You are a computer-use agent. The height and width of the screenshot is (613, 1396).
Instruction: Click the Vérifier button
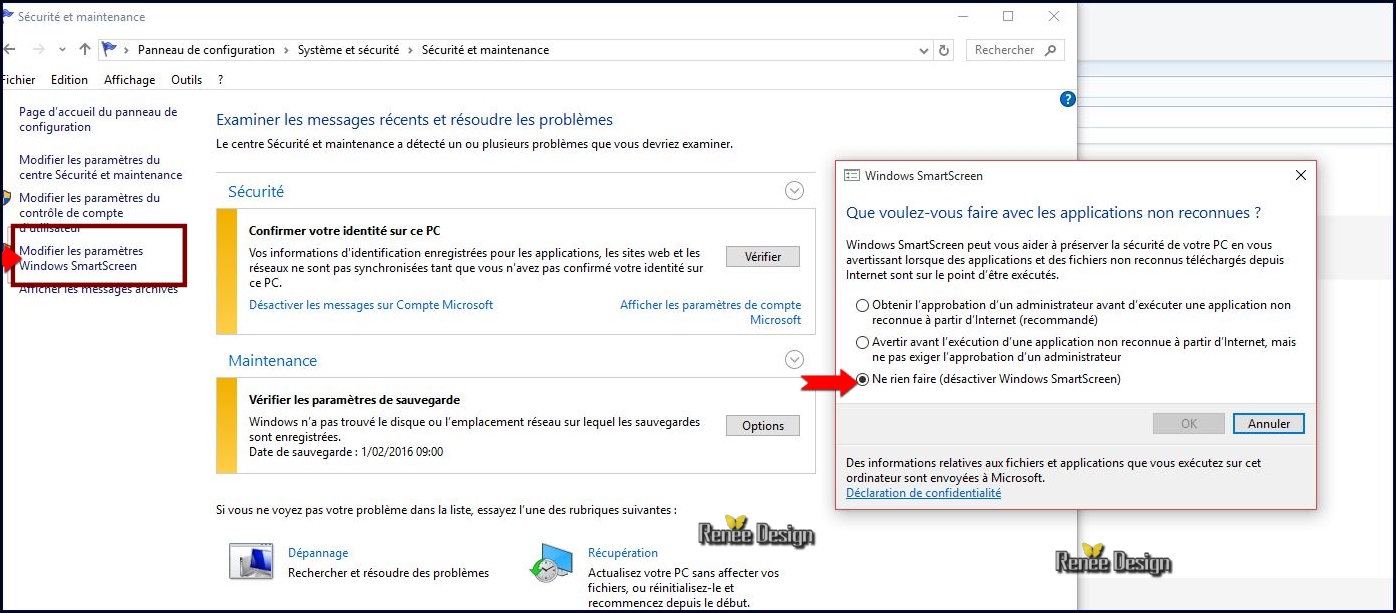click(763, 257)
